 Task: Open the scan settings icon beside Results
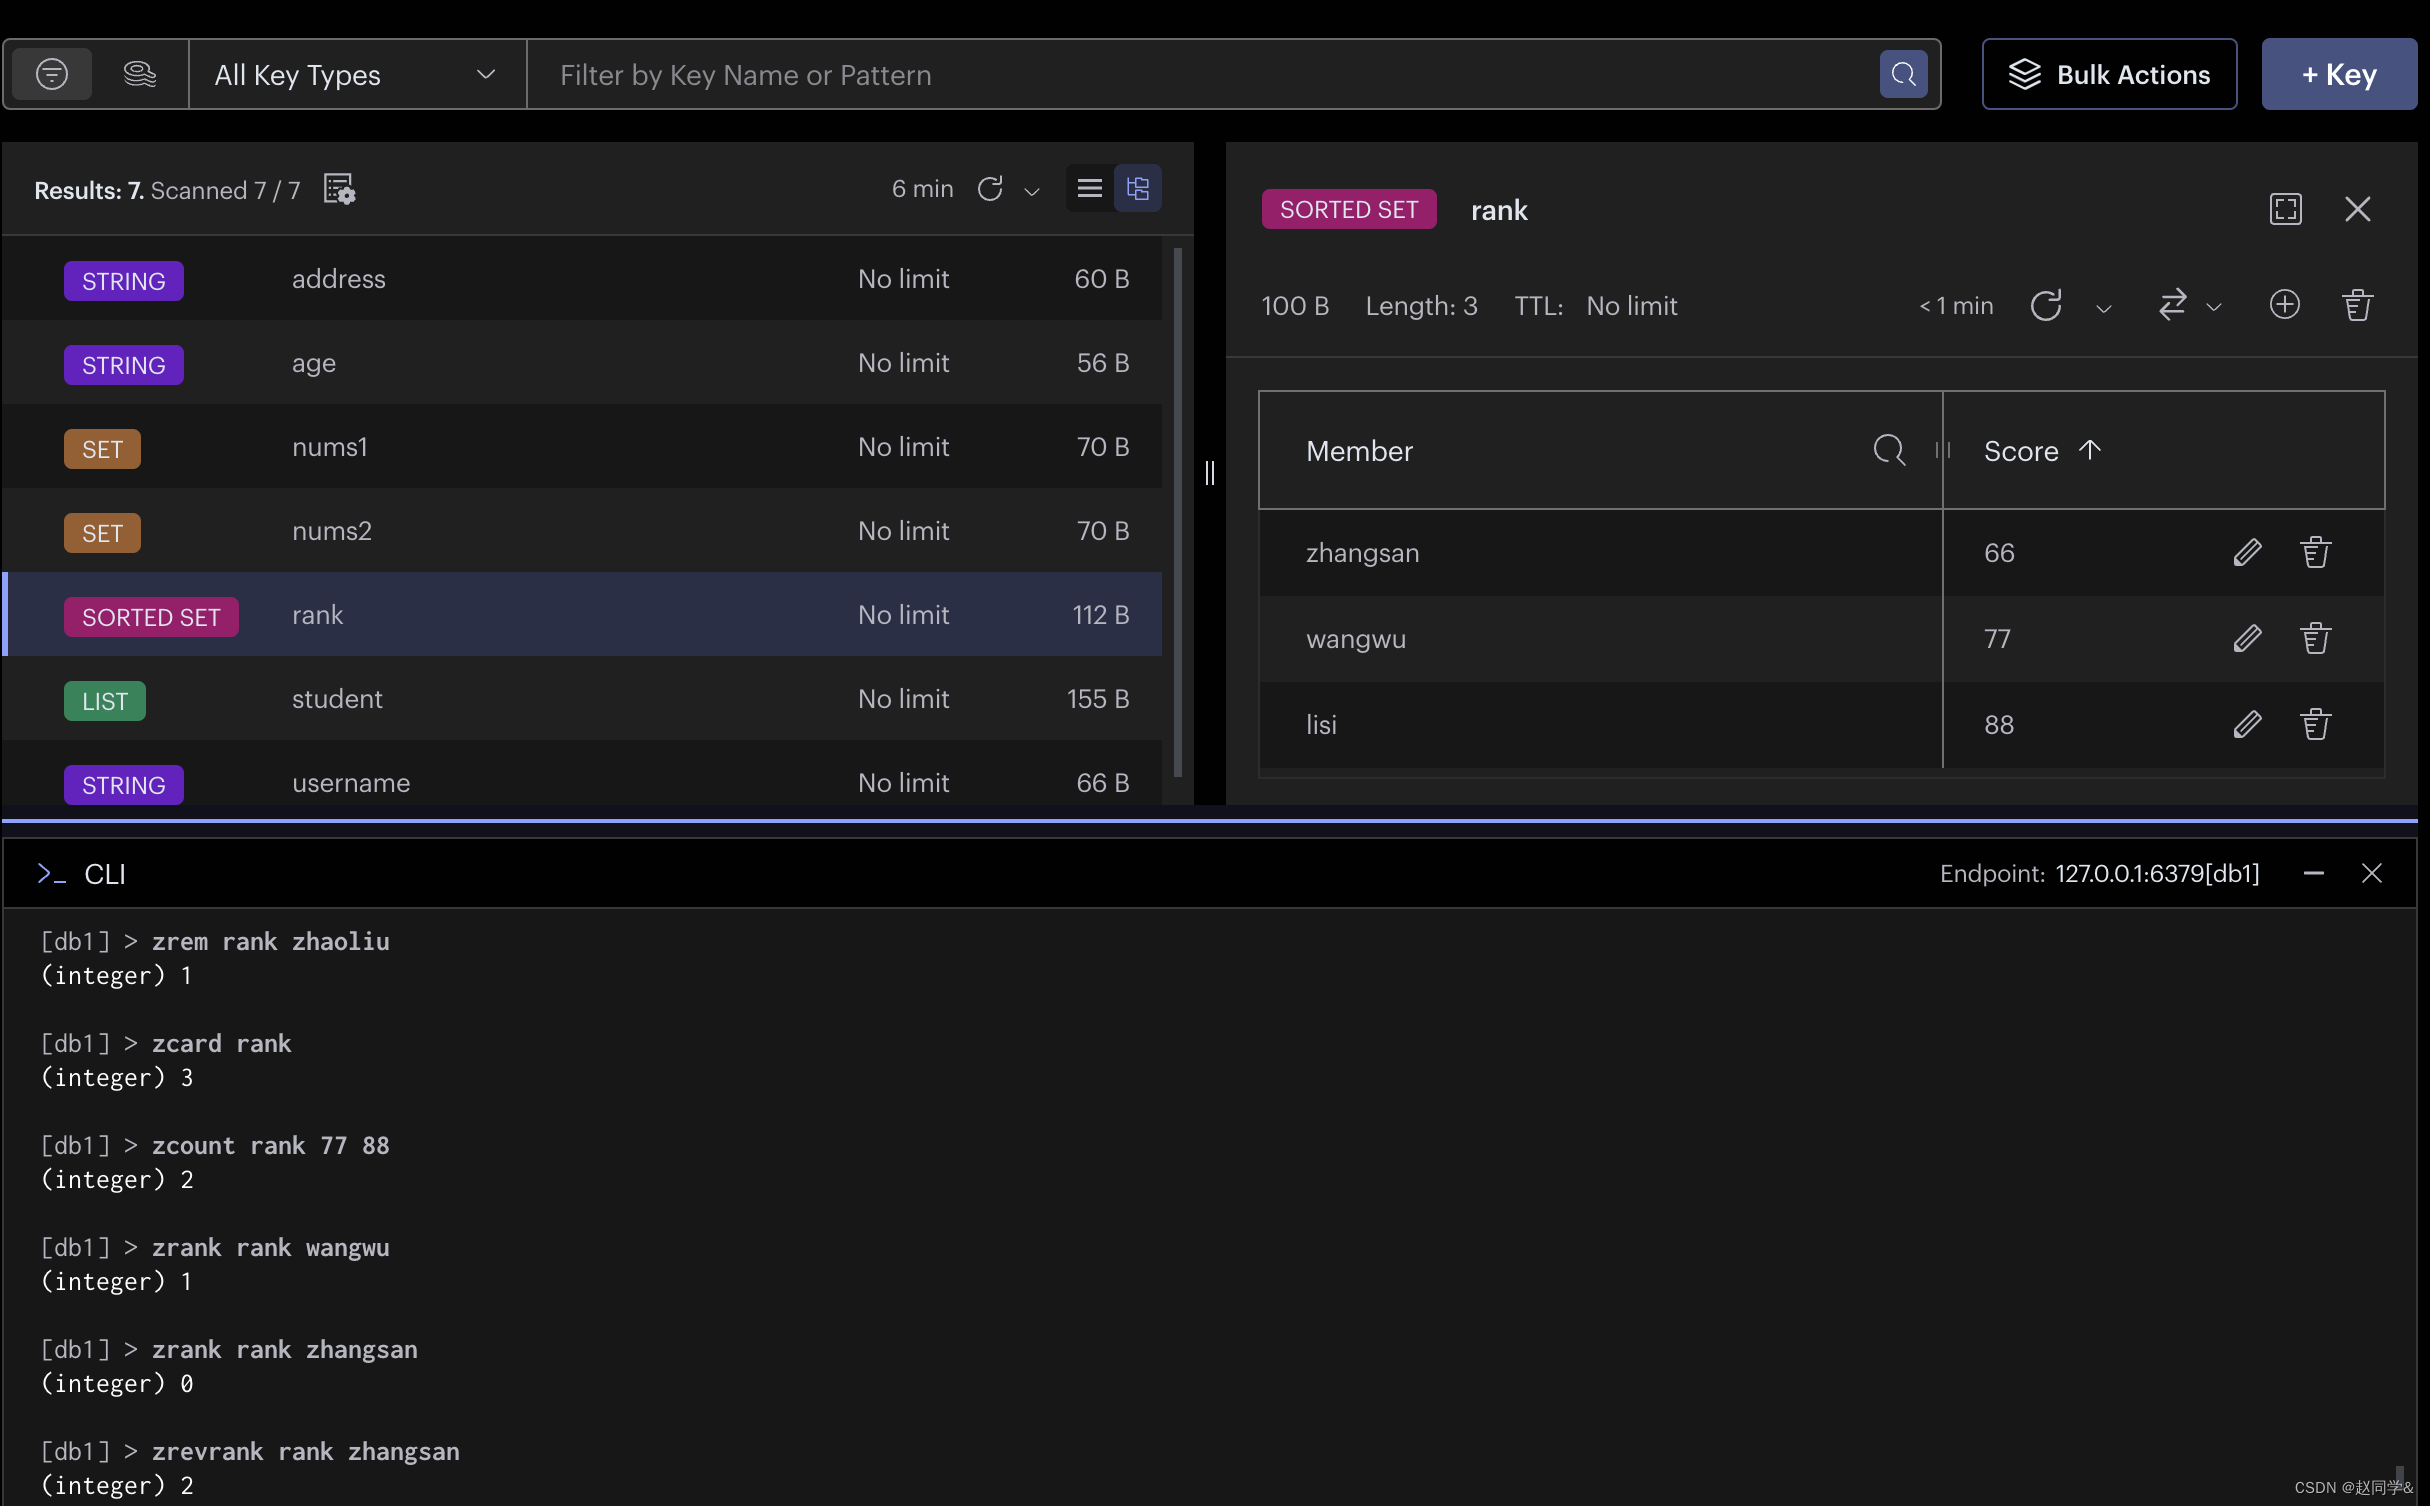[339, 189]
